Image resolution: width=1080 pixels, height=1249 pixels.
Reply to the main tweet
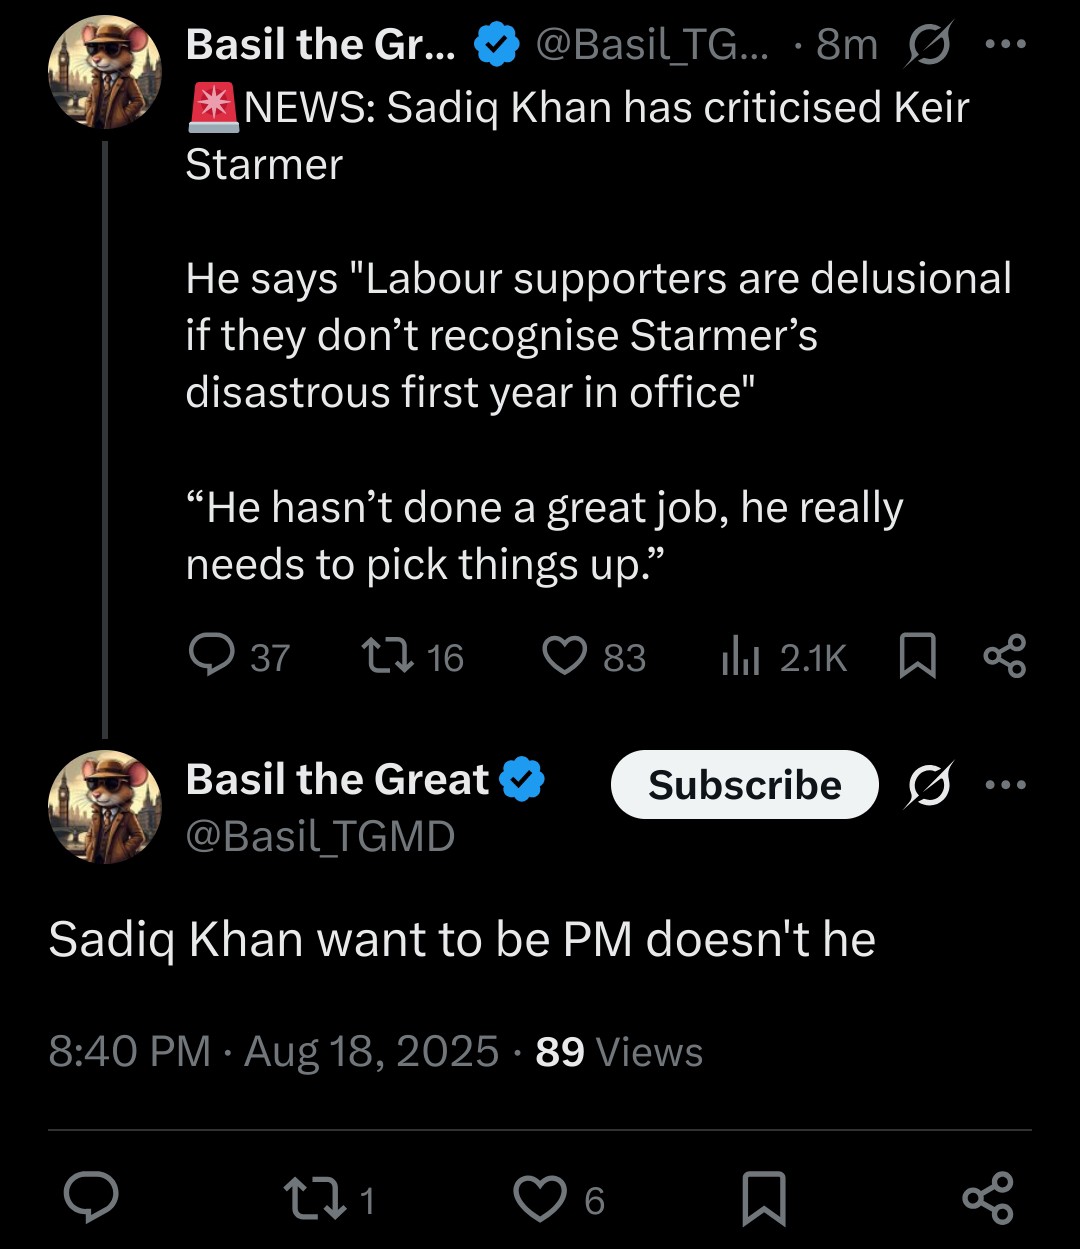[x=91, y=1198]
